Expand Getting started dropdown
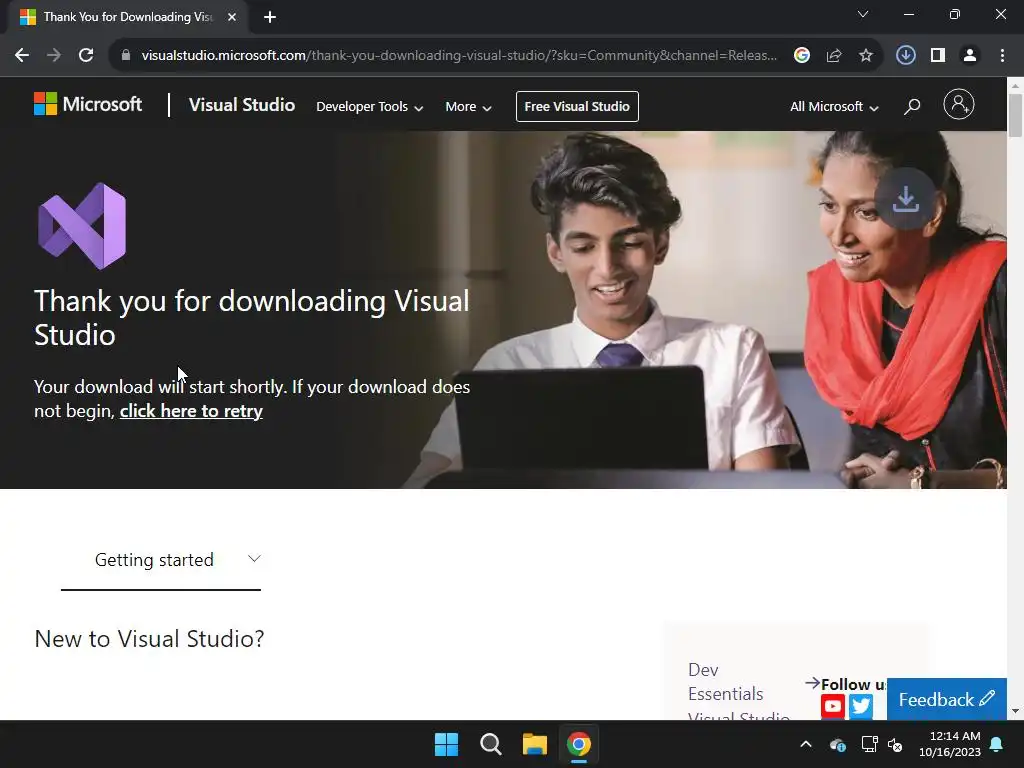 pyautogui.click(x=161, y=560)
